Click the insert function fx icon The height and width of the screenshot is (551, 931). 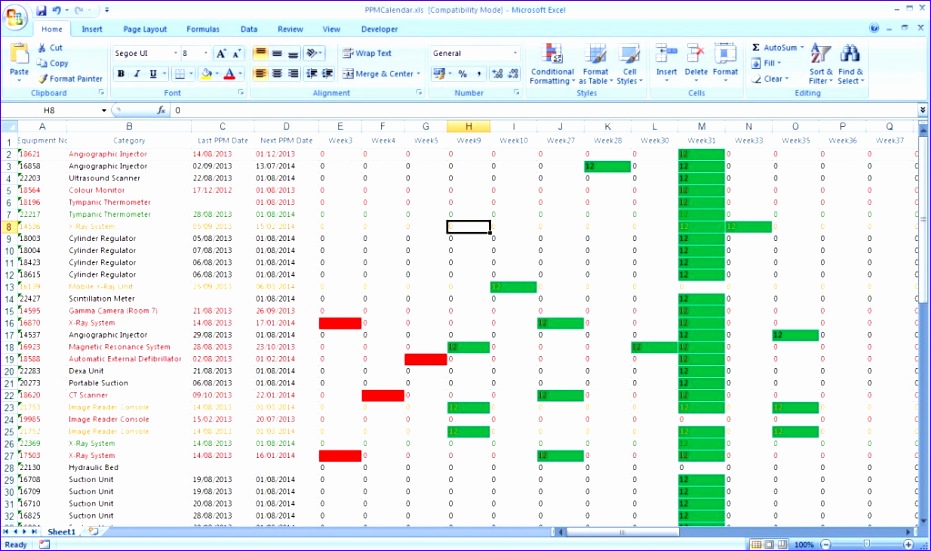161,110
